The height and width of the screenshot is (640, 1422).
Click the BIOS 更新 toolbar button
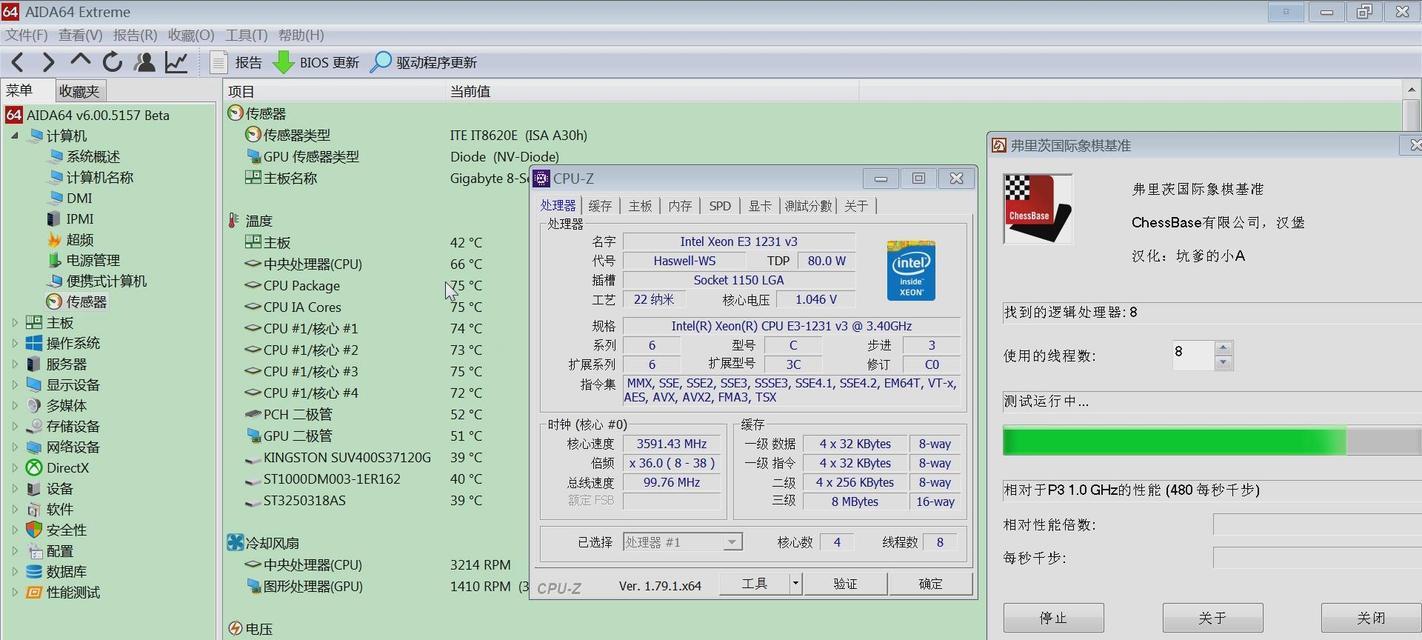coord(316,62)
